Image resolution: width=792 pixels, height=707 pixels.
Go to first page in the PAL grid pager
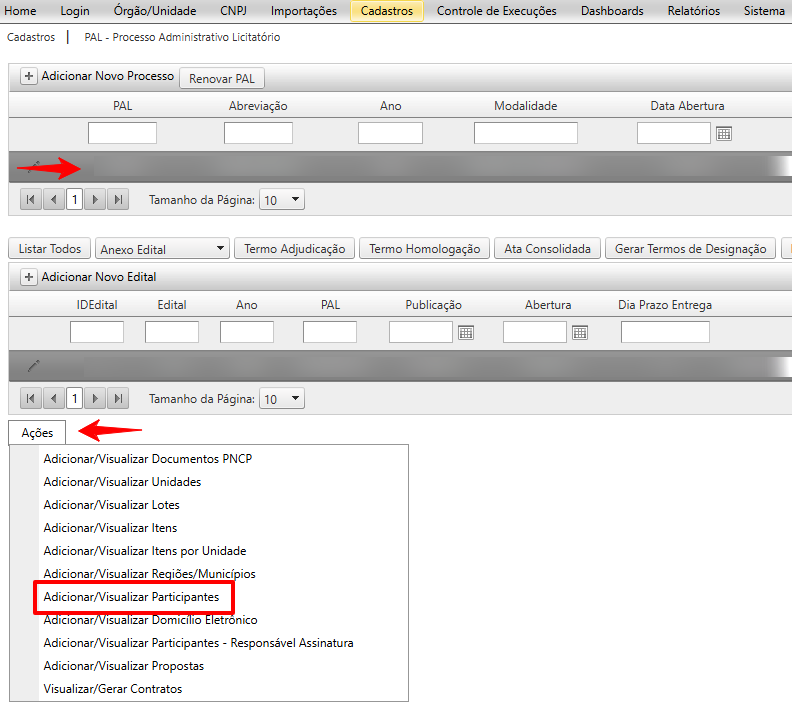pyautogui.click(x=31, y=200)
